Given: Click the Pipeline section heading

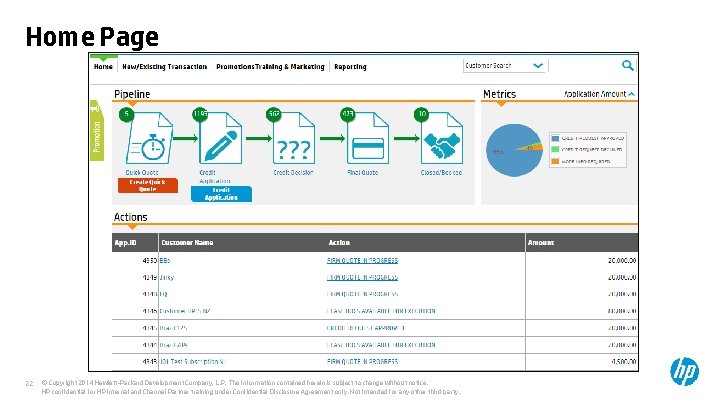Looking at the screenshot, I should 132,94.
